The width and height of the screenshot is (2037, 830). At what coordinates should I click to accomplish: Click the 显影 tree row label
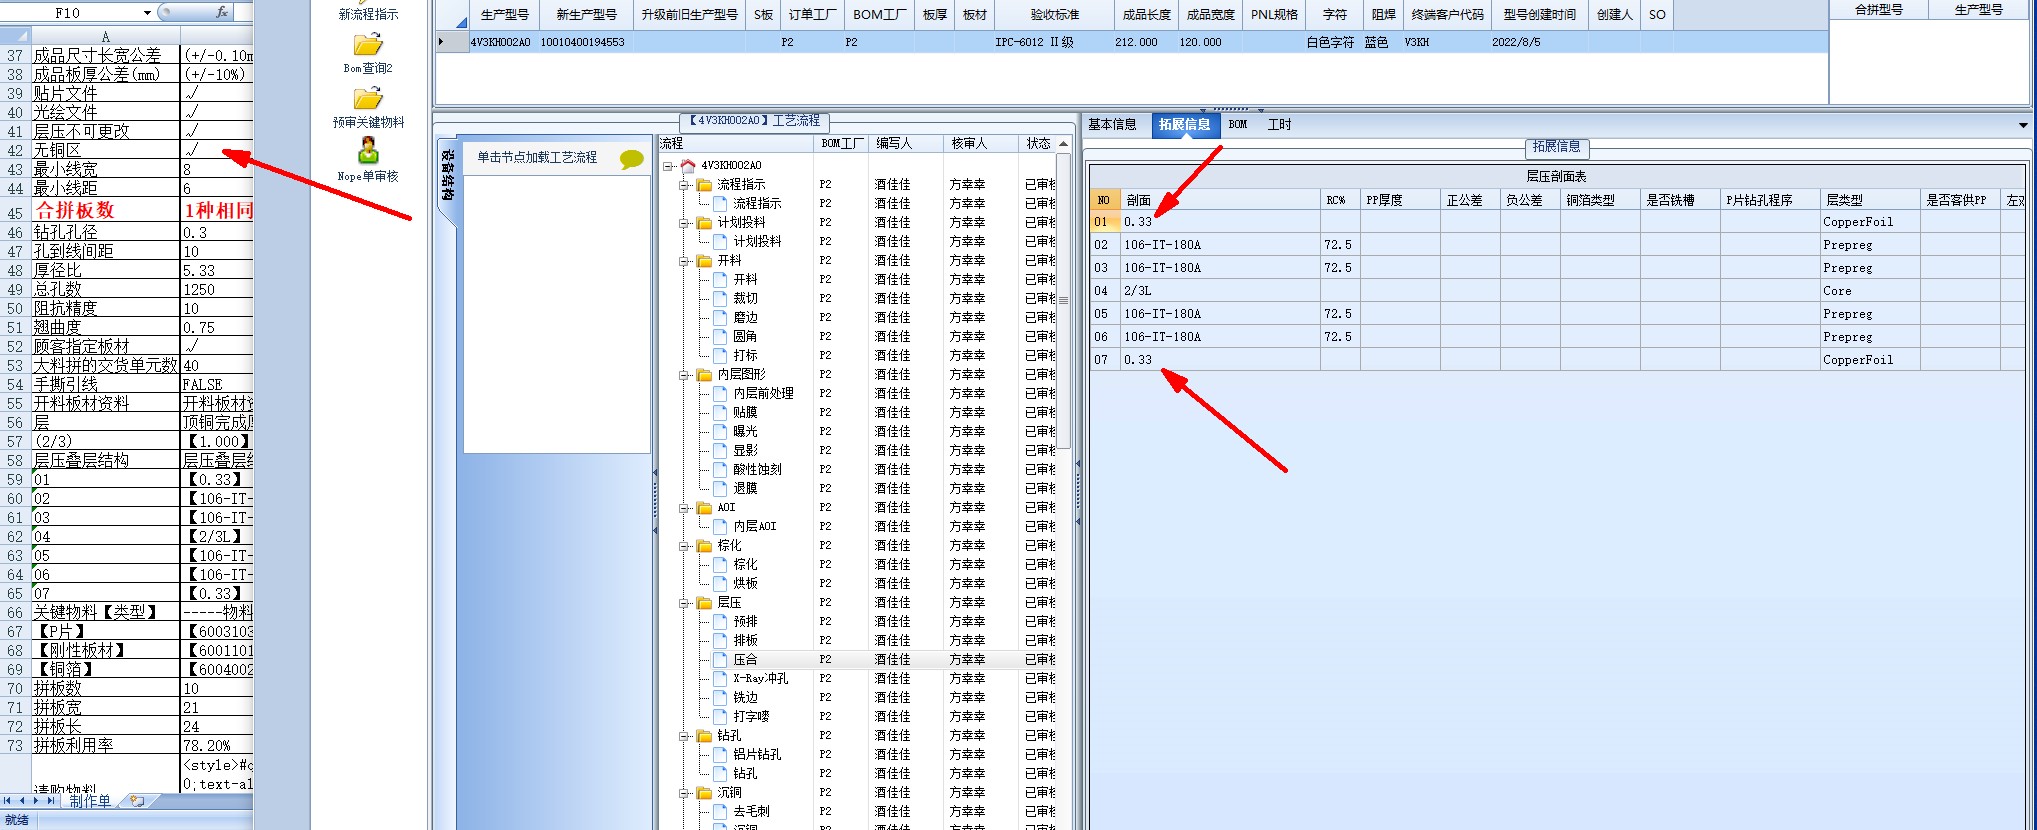(x=746, y=450)
